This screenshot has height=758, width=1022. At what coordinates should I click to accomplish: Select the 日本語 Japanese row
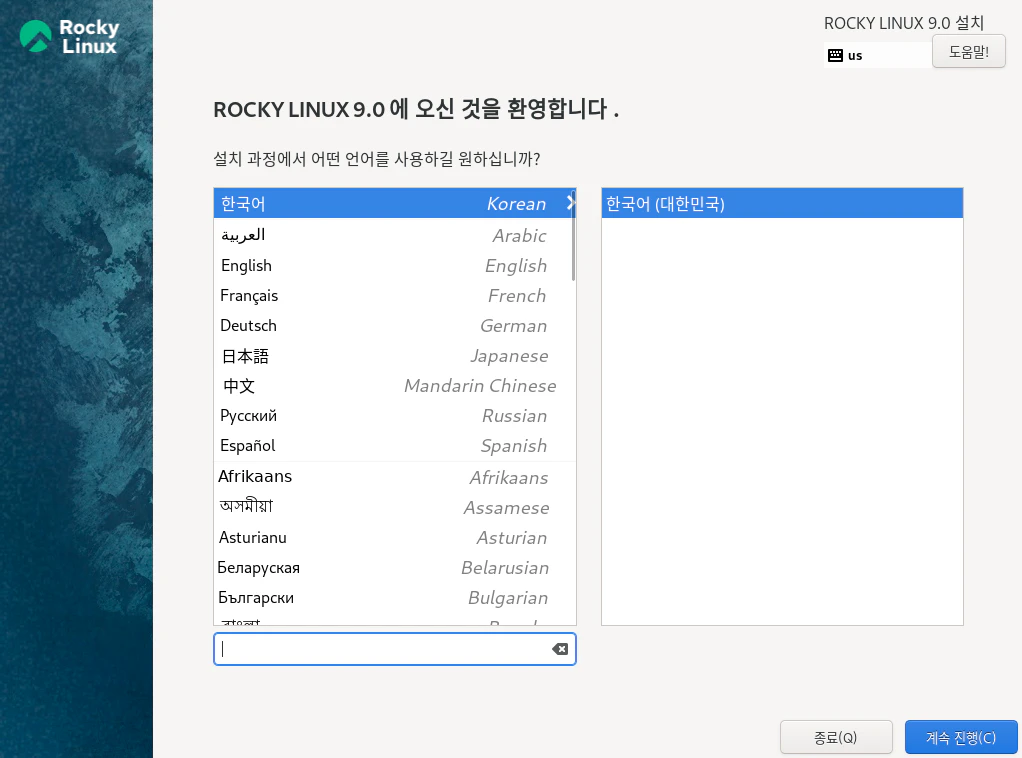(x=394, y=355)
